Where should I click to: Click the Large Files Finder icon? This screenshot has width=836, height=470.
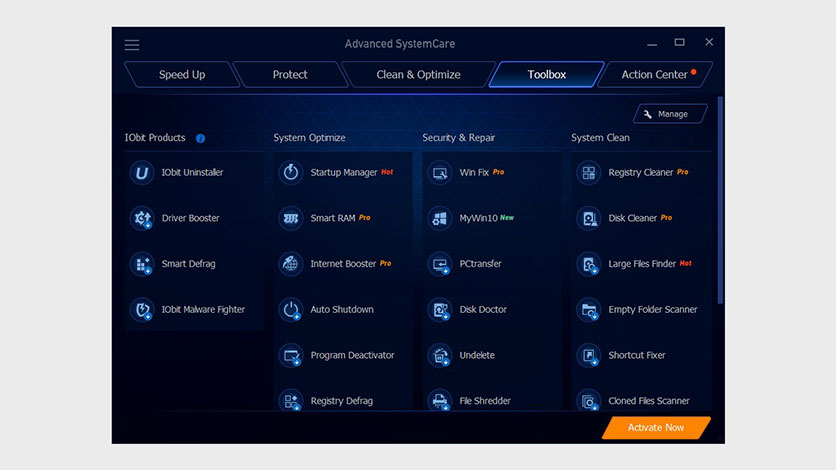(589, 265)
